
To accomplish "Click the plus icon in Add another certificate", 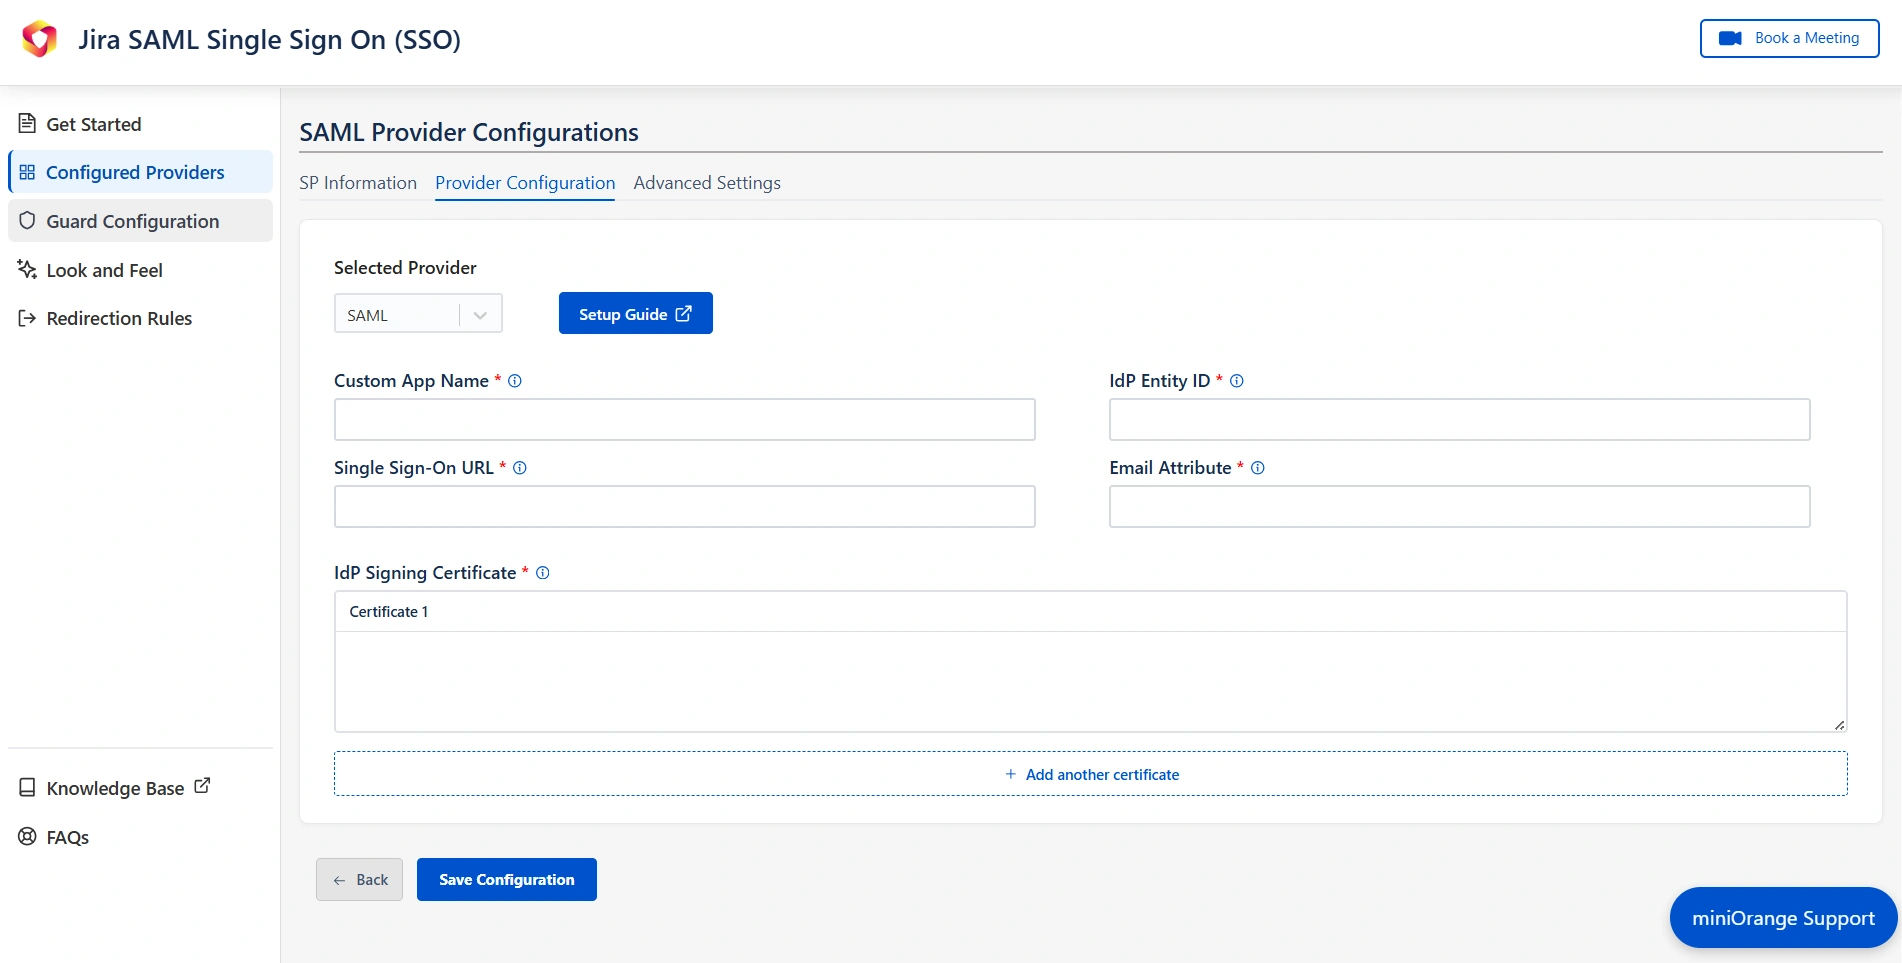I will point(1011,774).
